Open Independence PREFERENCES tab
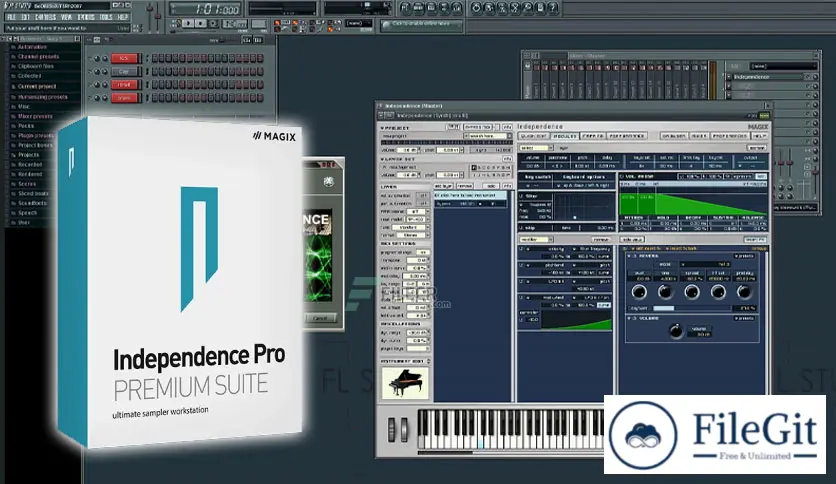The width and height of the screenshot is (836, 484). click(x=730, y=136)
